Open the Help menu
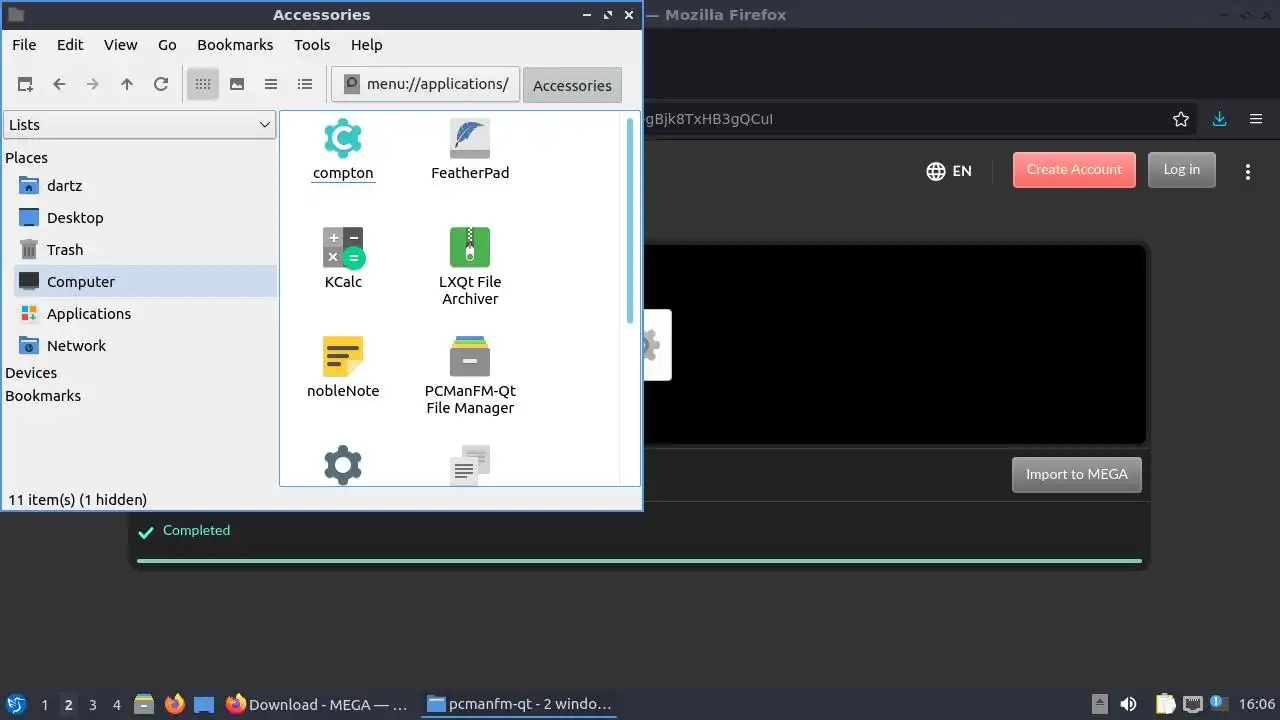The image size is (1280, 720). [x=366, y=45]
